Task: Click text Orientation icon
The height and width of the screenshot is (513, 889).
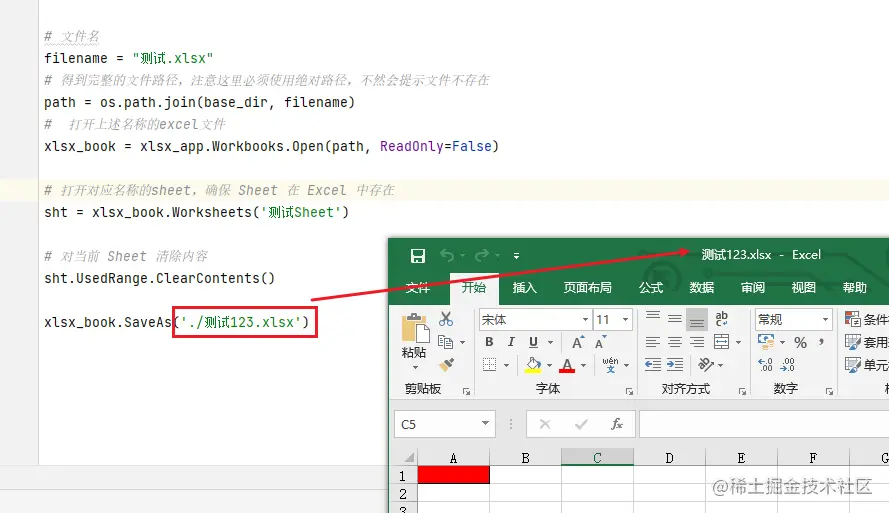Action: [x=705, y=364]
